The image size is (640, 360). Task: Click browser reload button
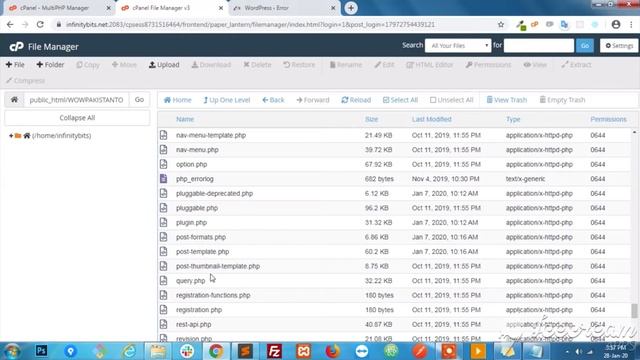40,24
